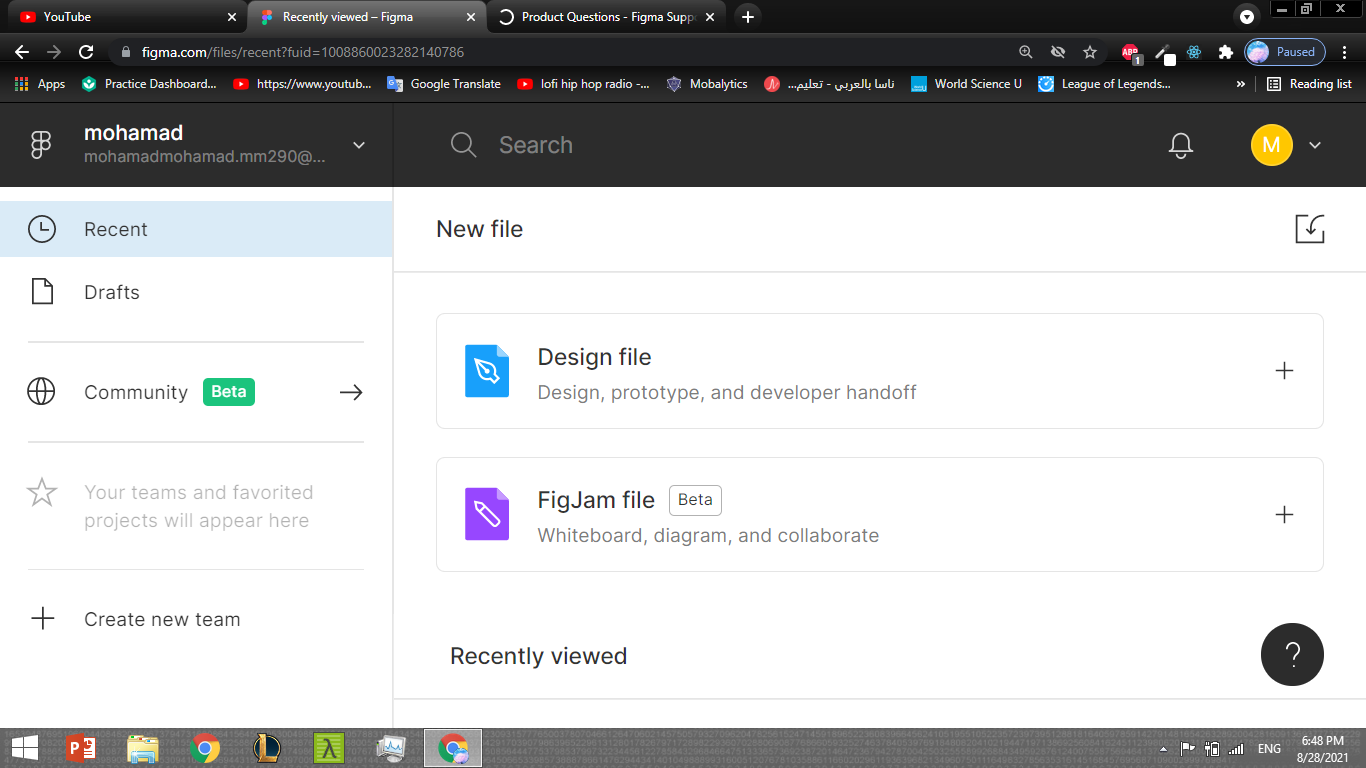
Task: Open PowerPoint from the taskbar
Action: click(80, 748)
